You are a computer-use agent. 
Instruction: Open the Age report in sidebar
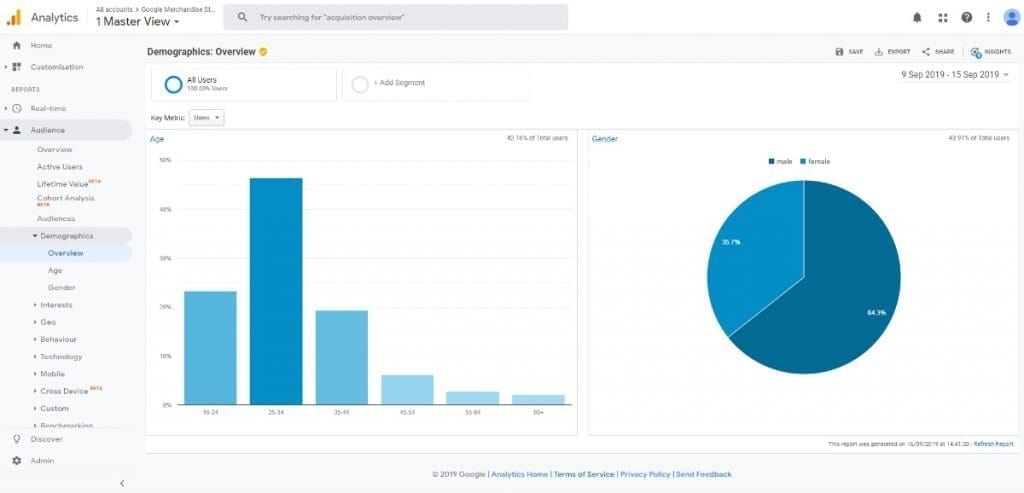pos(55,270)
